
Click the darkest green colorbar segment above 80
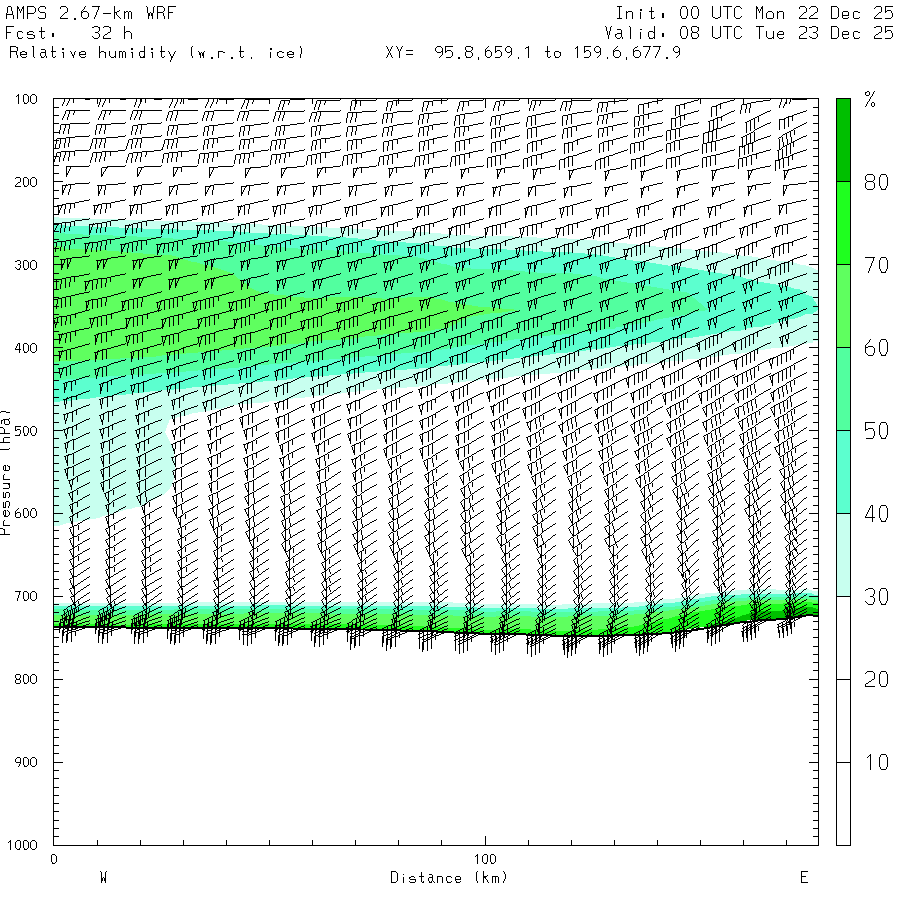[843, 139]
